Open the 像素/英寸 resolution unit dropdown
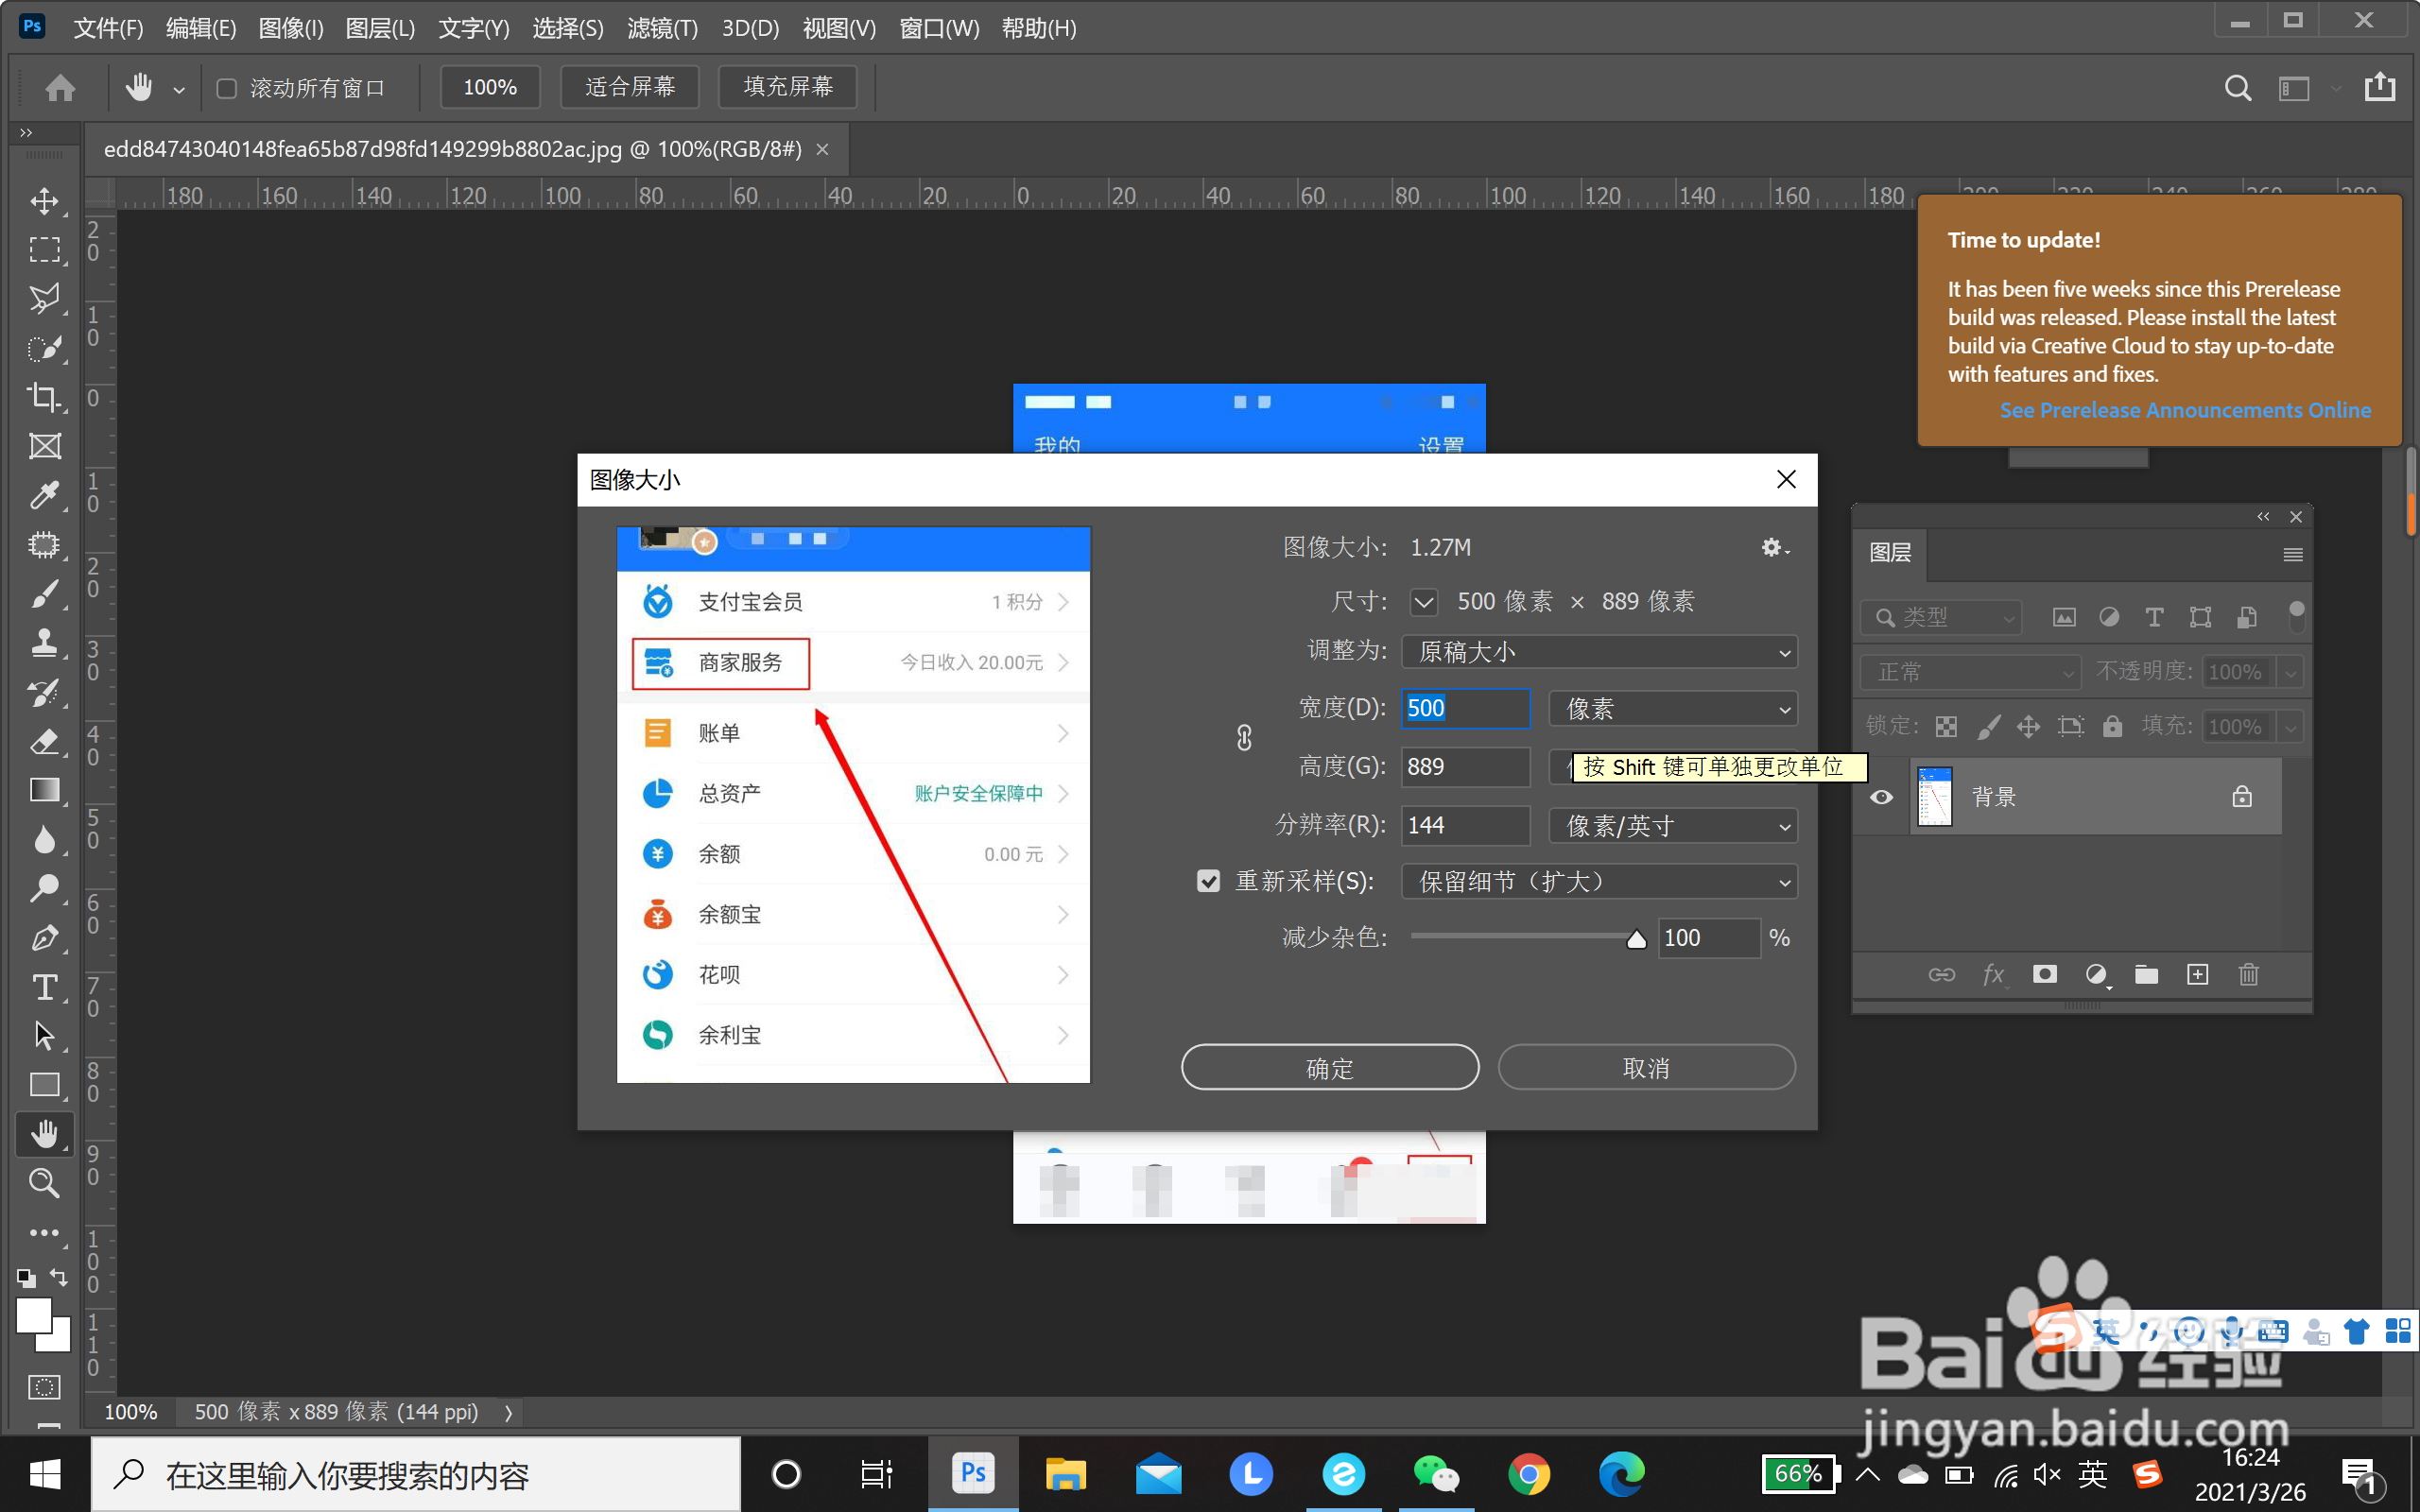This screenshot has height=1512, width=2420. [1673, 826]
